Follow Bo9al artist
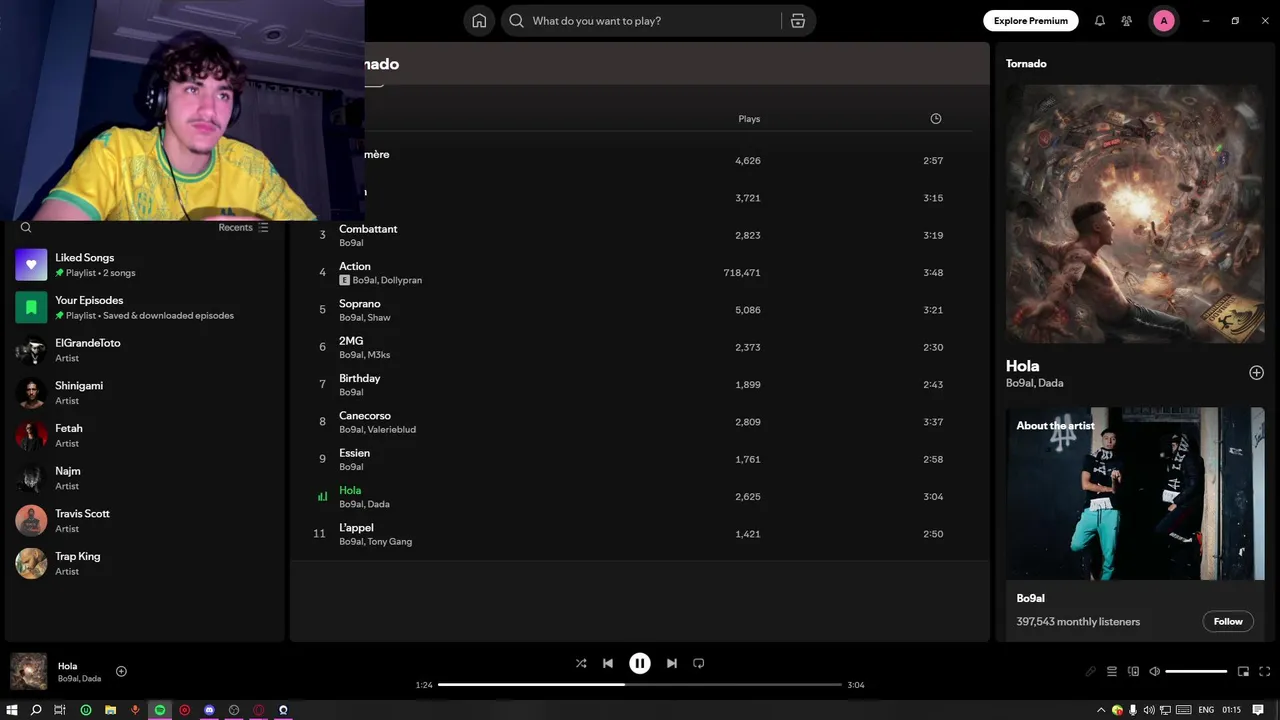1280x720 pixels. tap(1228, 621)
